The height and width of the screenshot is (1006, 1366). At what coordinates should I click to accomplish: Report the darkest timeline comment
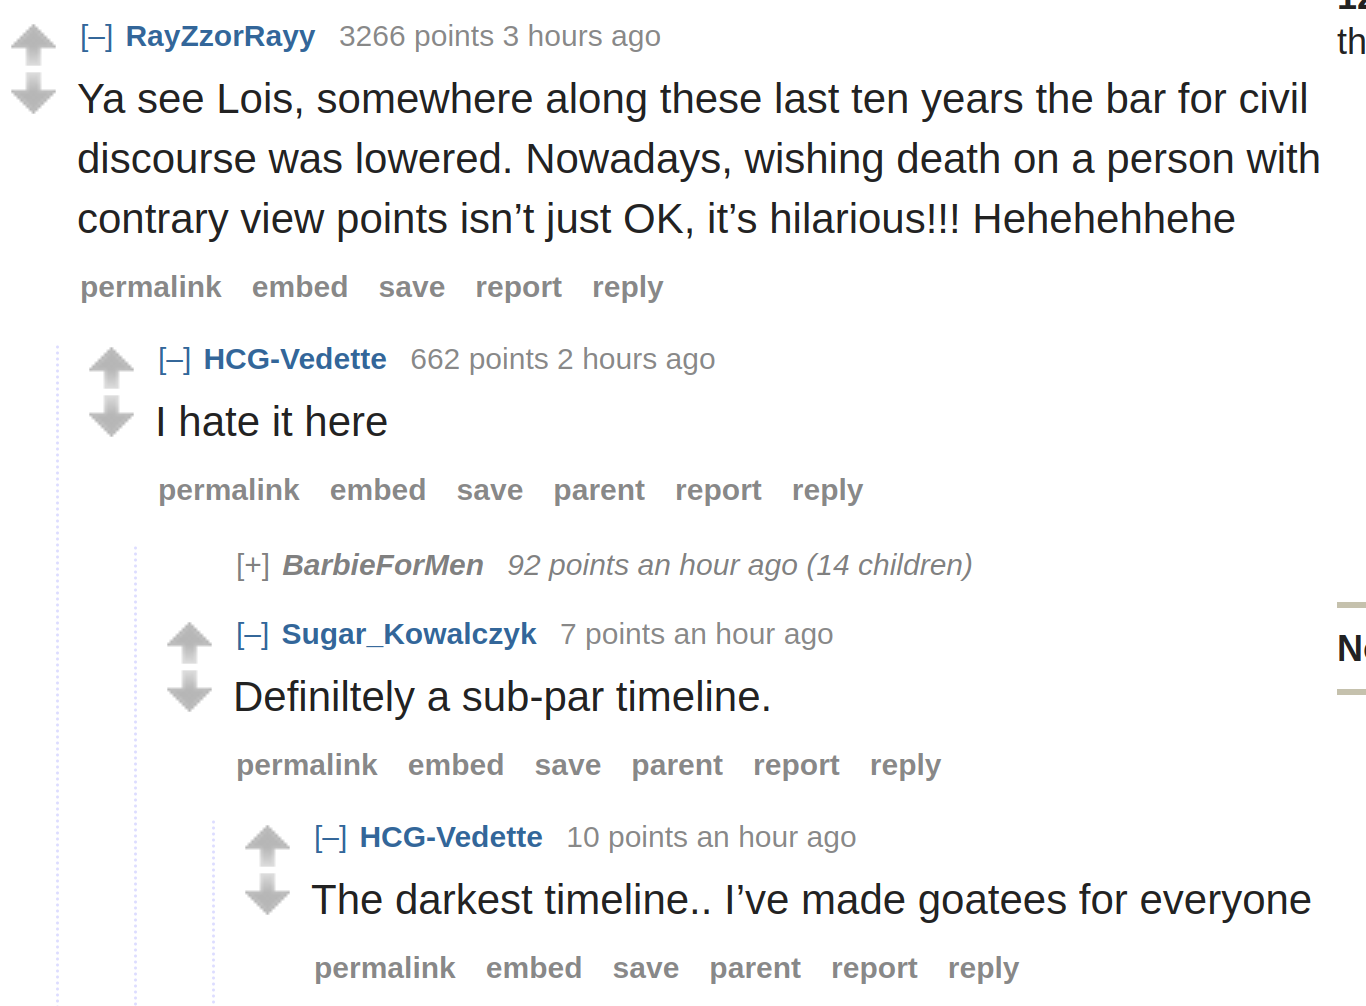pyautogui.click(x=874, y=968)
